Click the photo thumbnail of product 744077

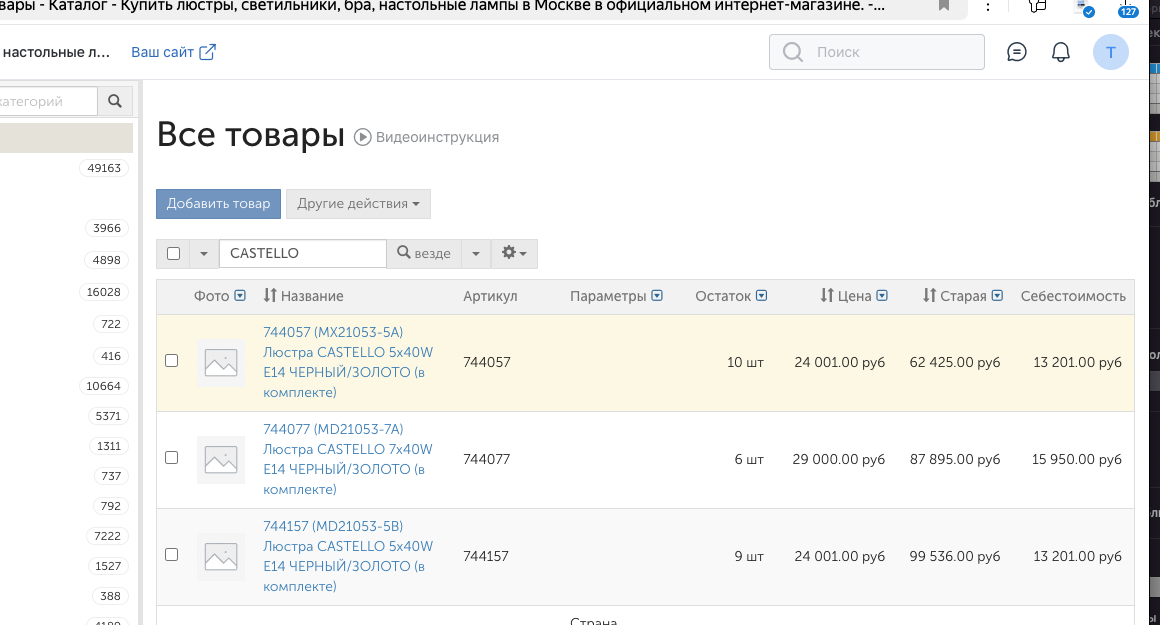221,459
